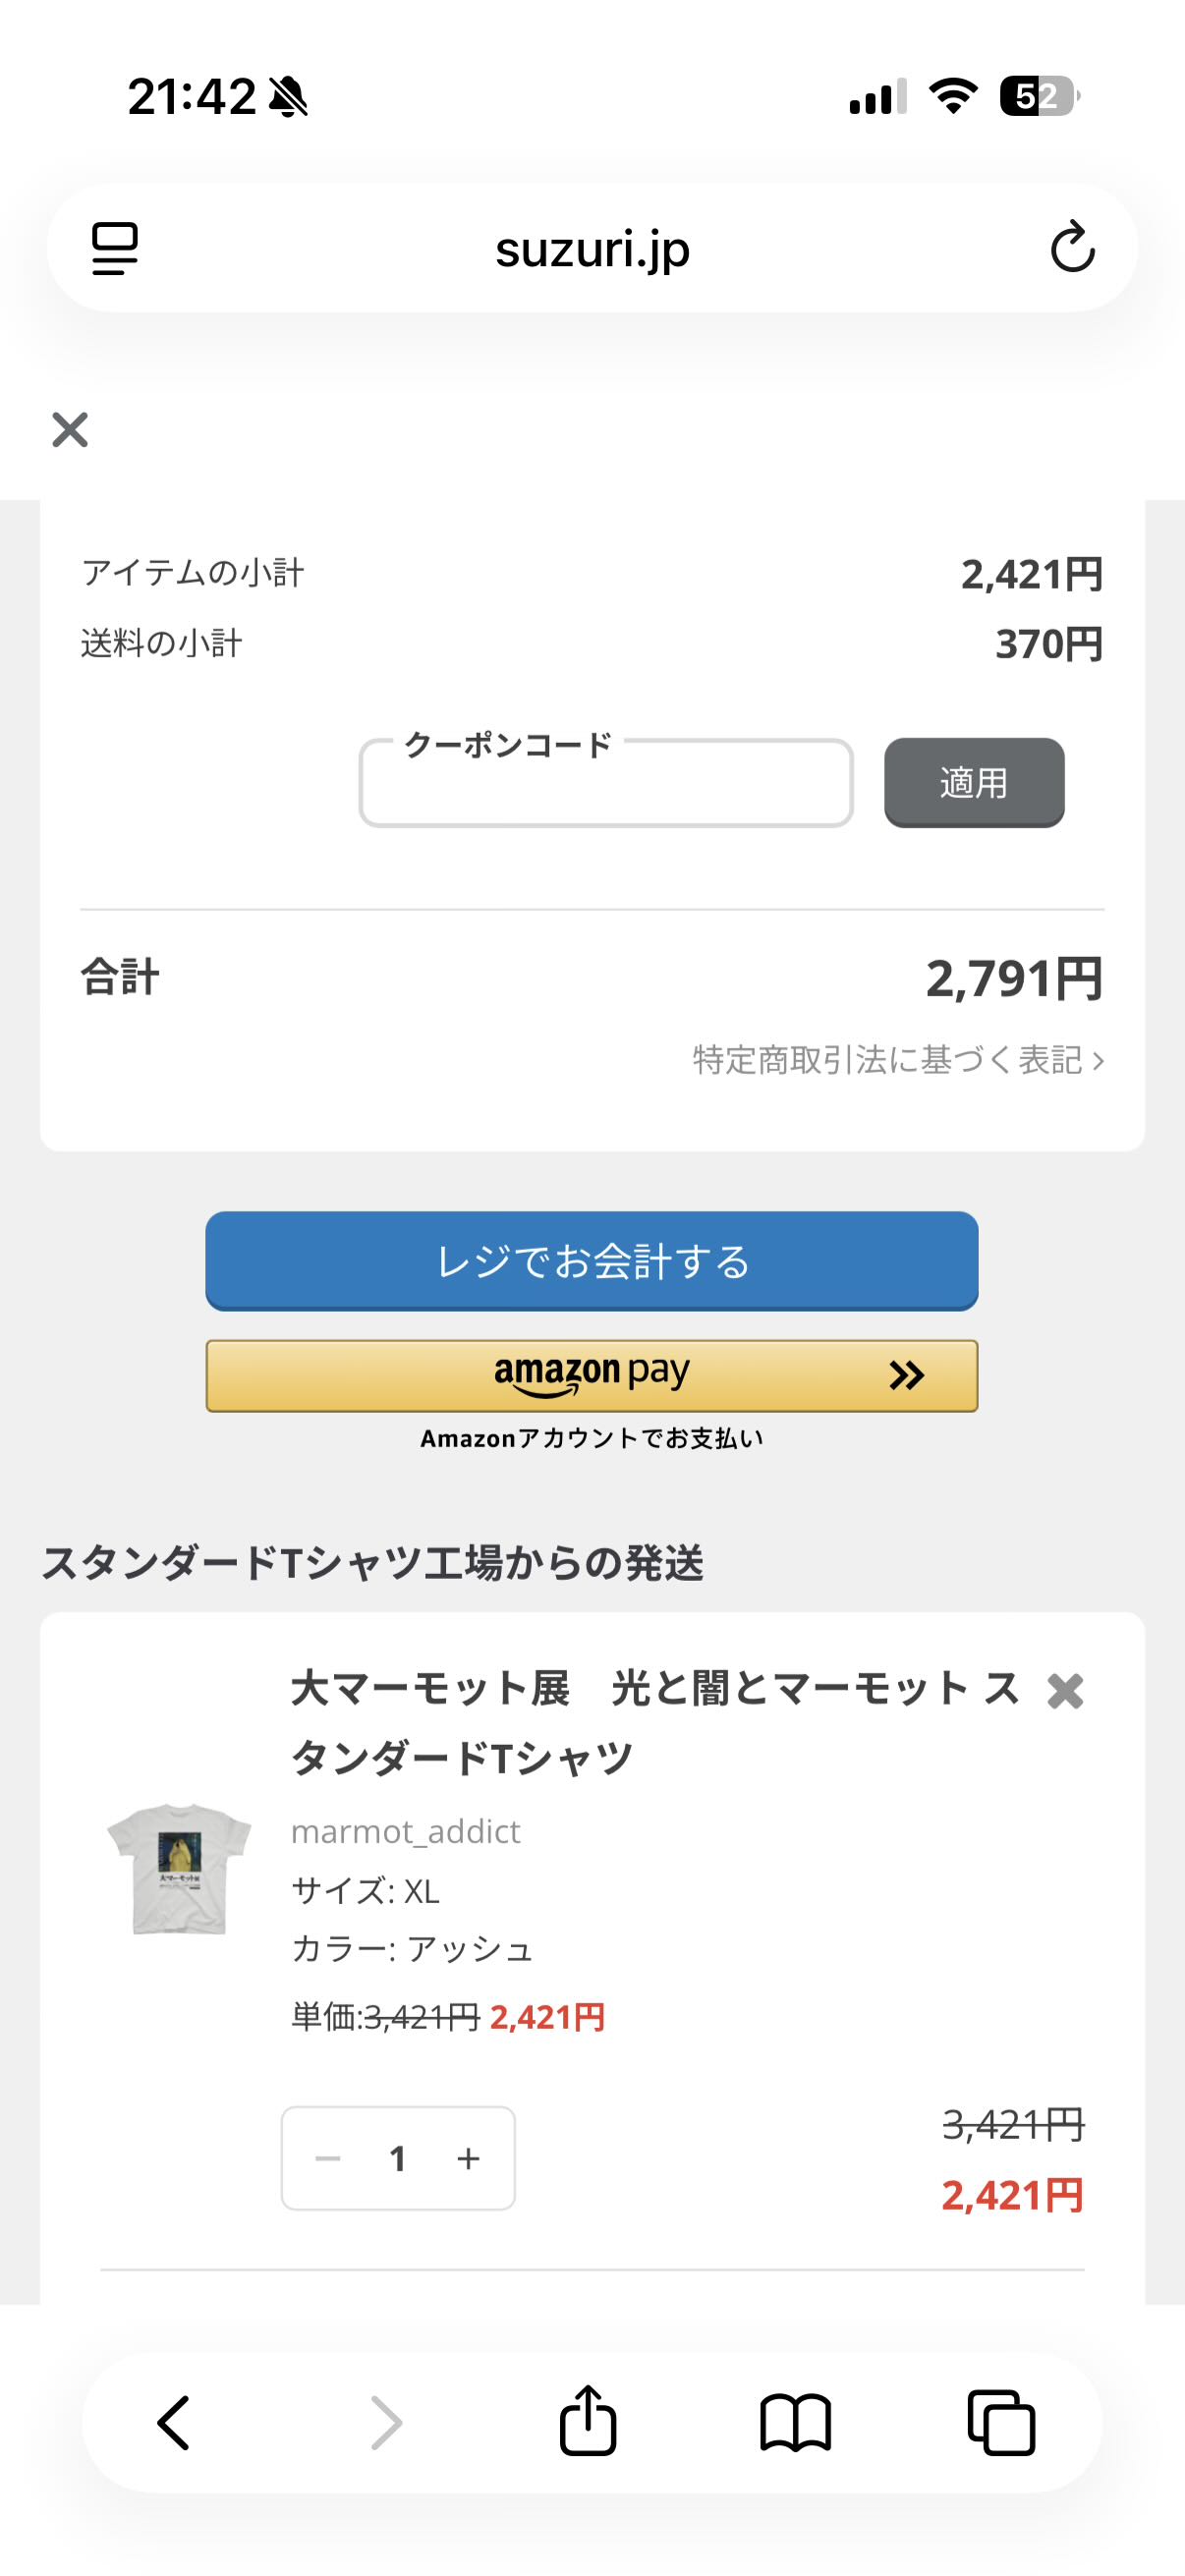This screenshot has width=1185, height=2576.
Task: Open the 特定商取引法に基づく表記 link
Action: (x=897, y=1060)
